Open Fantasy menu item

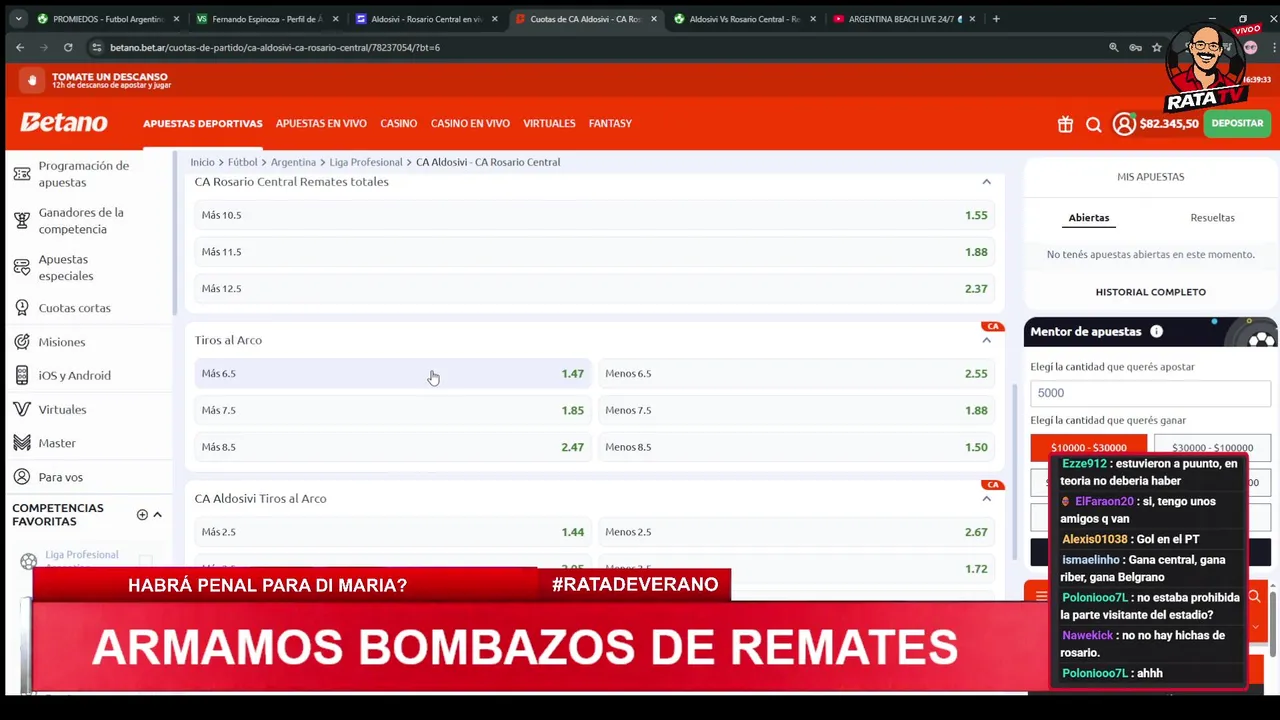point(610,124)
